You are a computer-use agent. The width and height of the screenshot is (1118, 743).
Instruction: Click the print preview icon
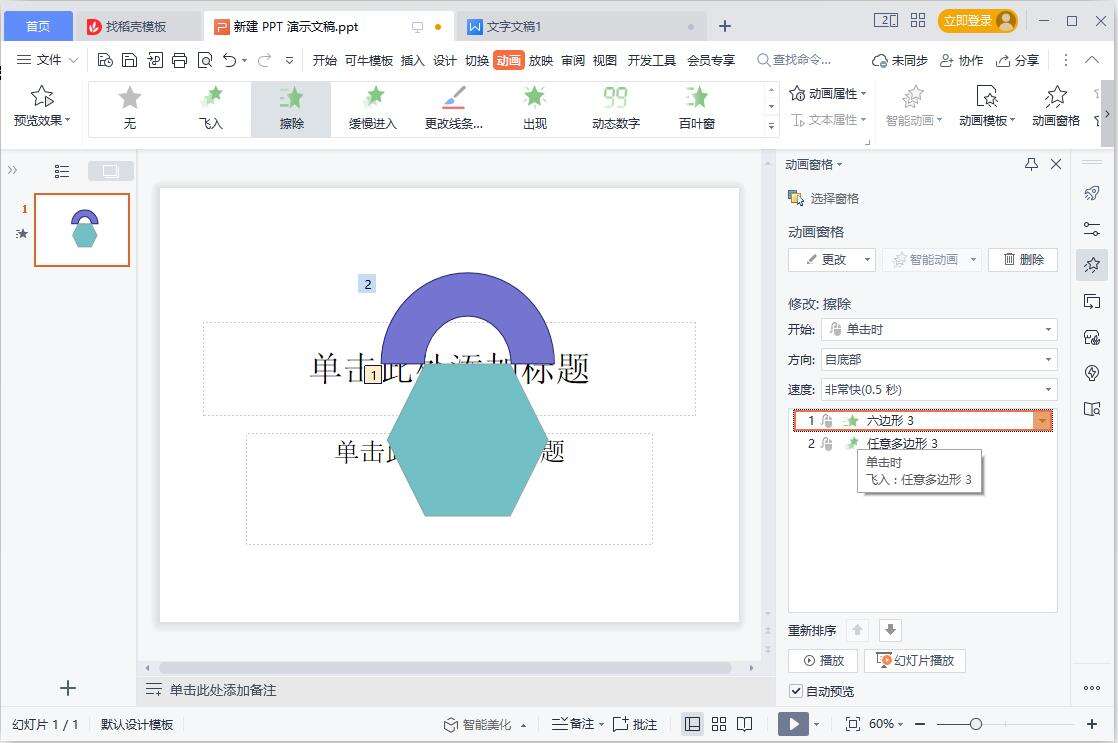(x=205, y=61)
